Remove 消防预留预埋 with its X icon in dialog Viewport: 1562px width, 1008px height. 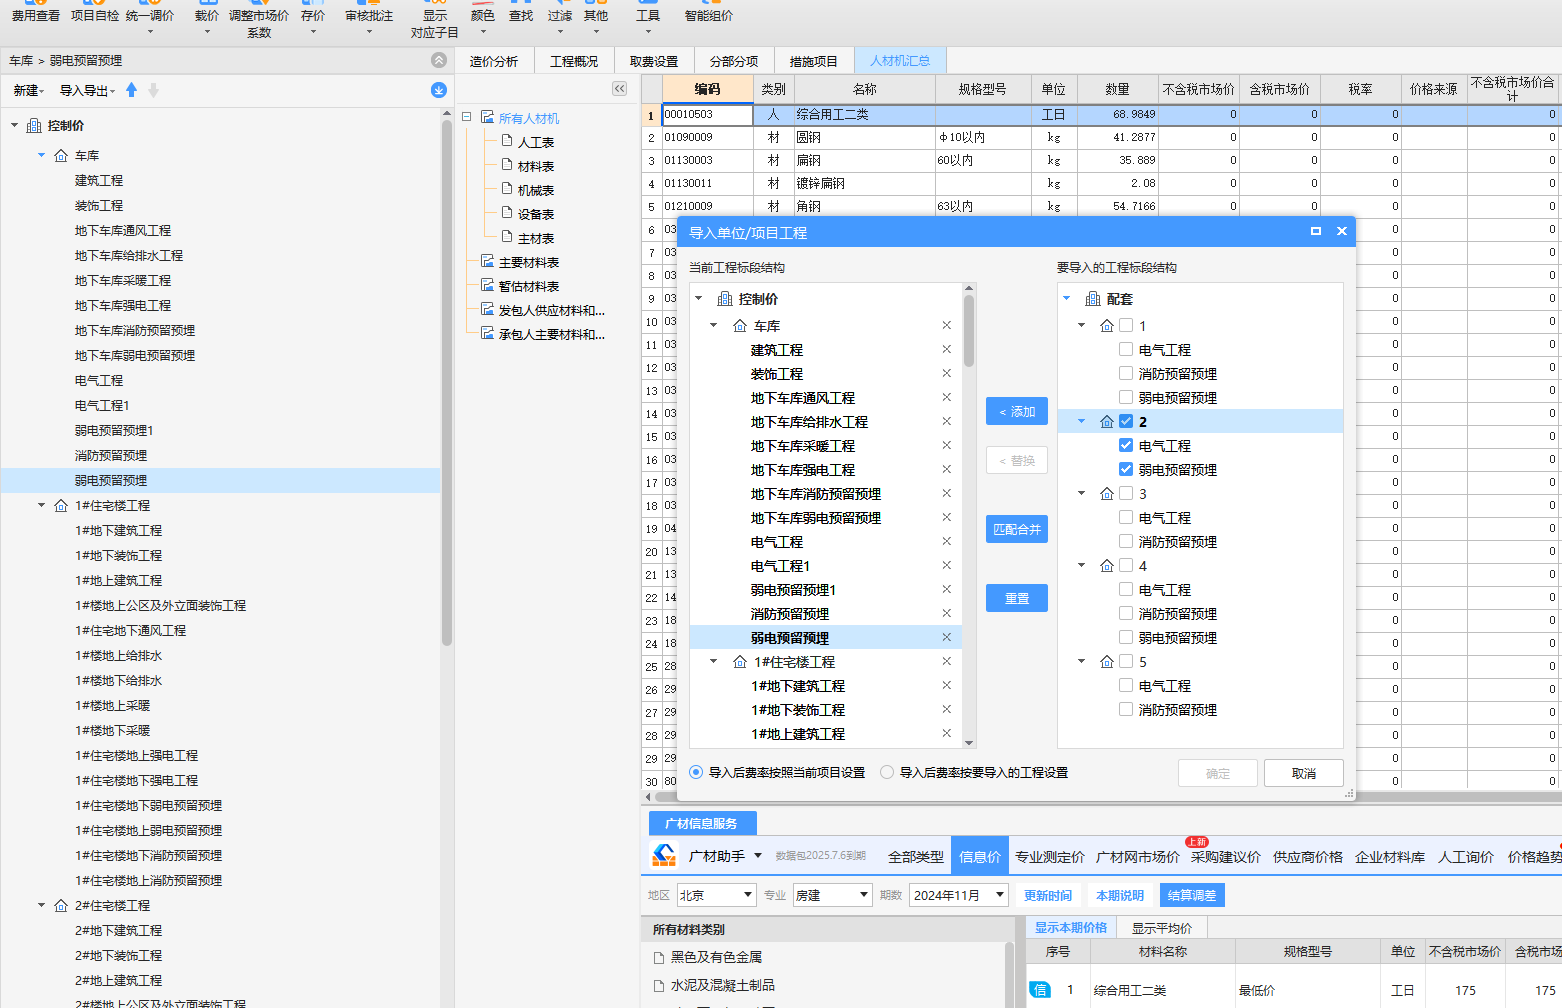(946, 613)
